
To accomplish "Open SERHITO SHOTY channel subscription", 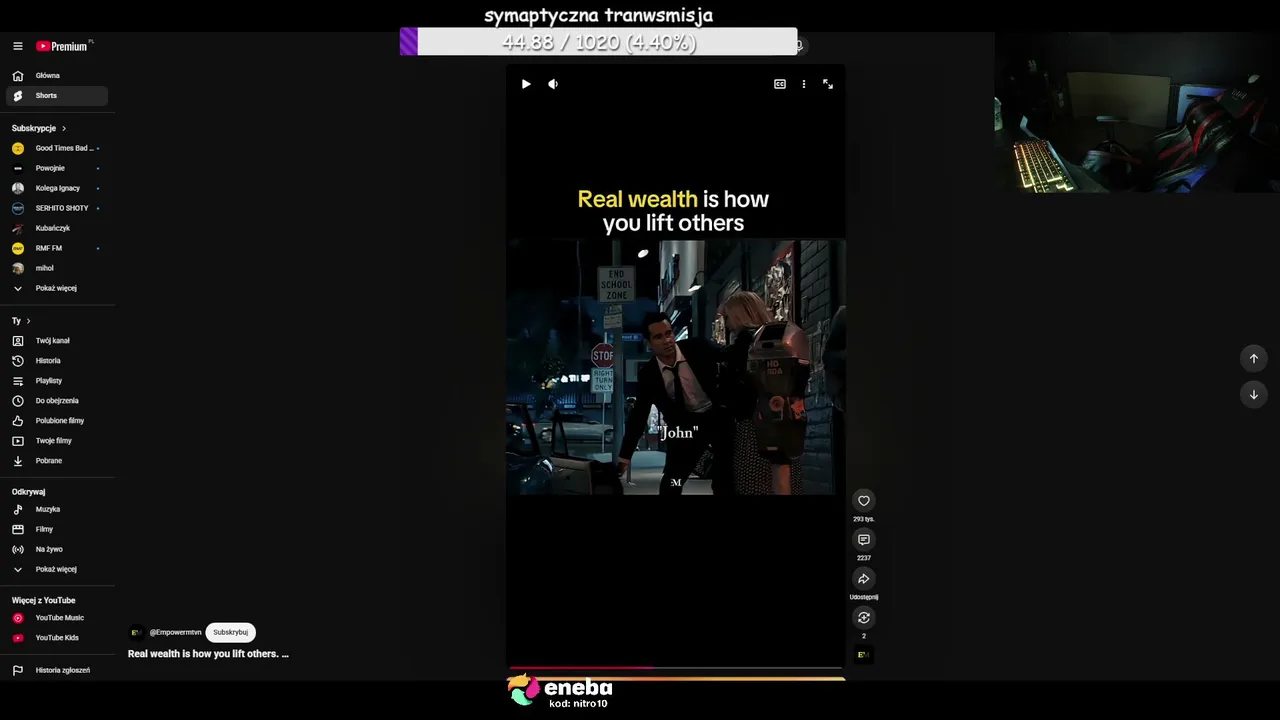I will 57,208.
